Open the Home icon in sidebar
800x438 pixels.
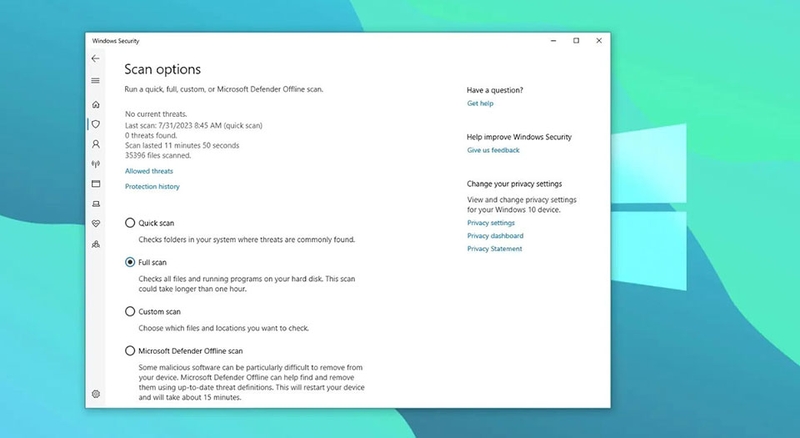pyautogui.click(x=95, y=105)
